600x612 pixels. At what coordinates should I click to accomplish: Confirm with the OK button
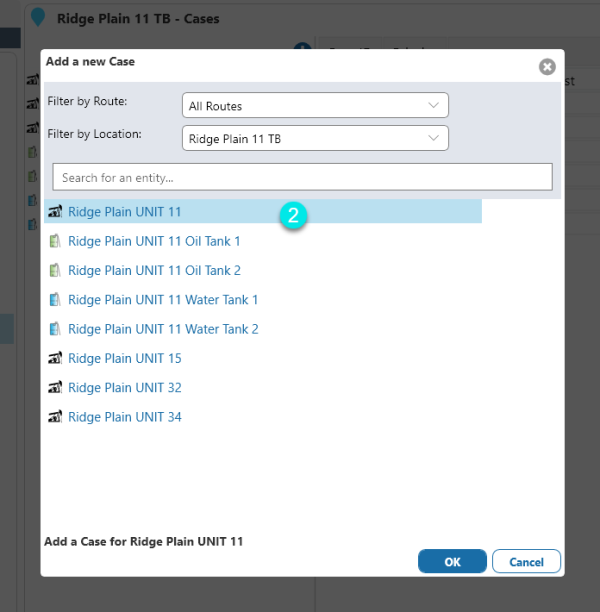click(x=452, y=561)
